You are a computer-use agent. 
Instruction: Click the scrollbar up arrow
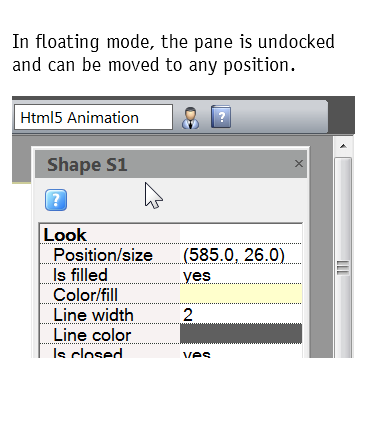click(x=343, y=146)
